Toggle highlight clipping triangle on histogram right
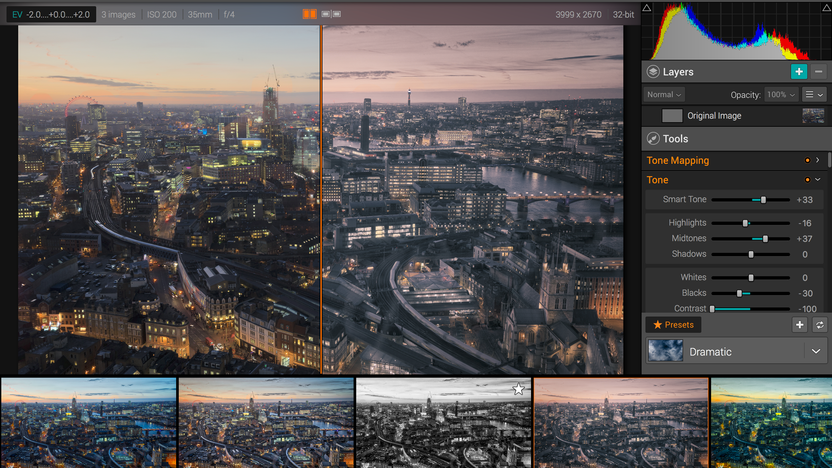The height and width of the screenshot is (468, 832). pos(827,7)
